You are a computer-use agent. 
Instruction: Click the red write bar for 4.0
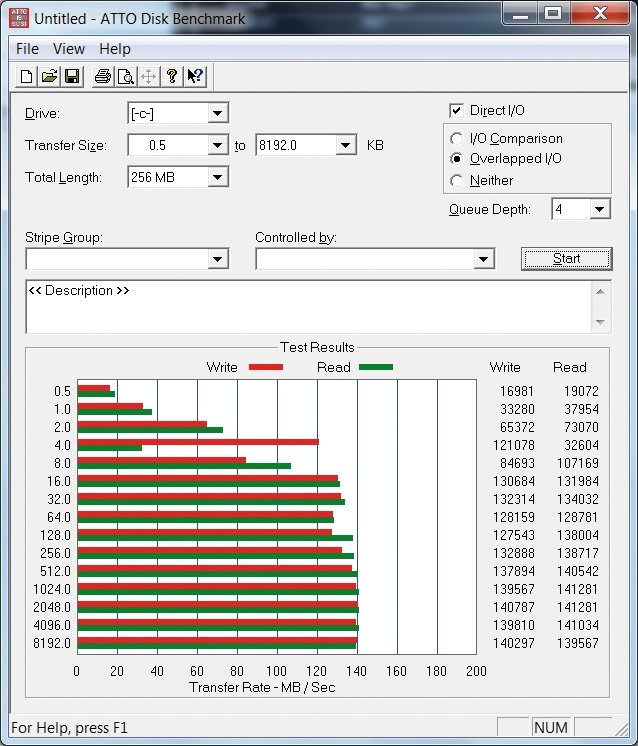tap(198, 442)
